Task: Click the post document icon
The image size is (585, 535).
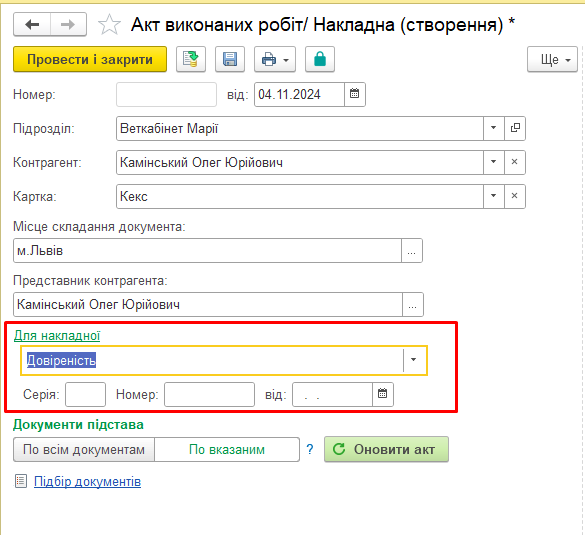Action: tap(191, 59)
